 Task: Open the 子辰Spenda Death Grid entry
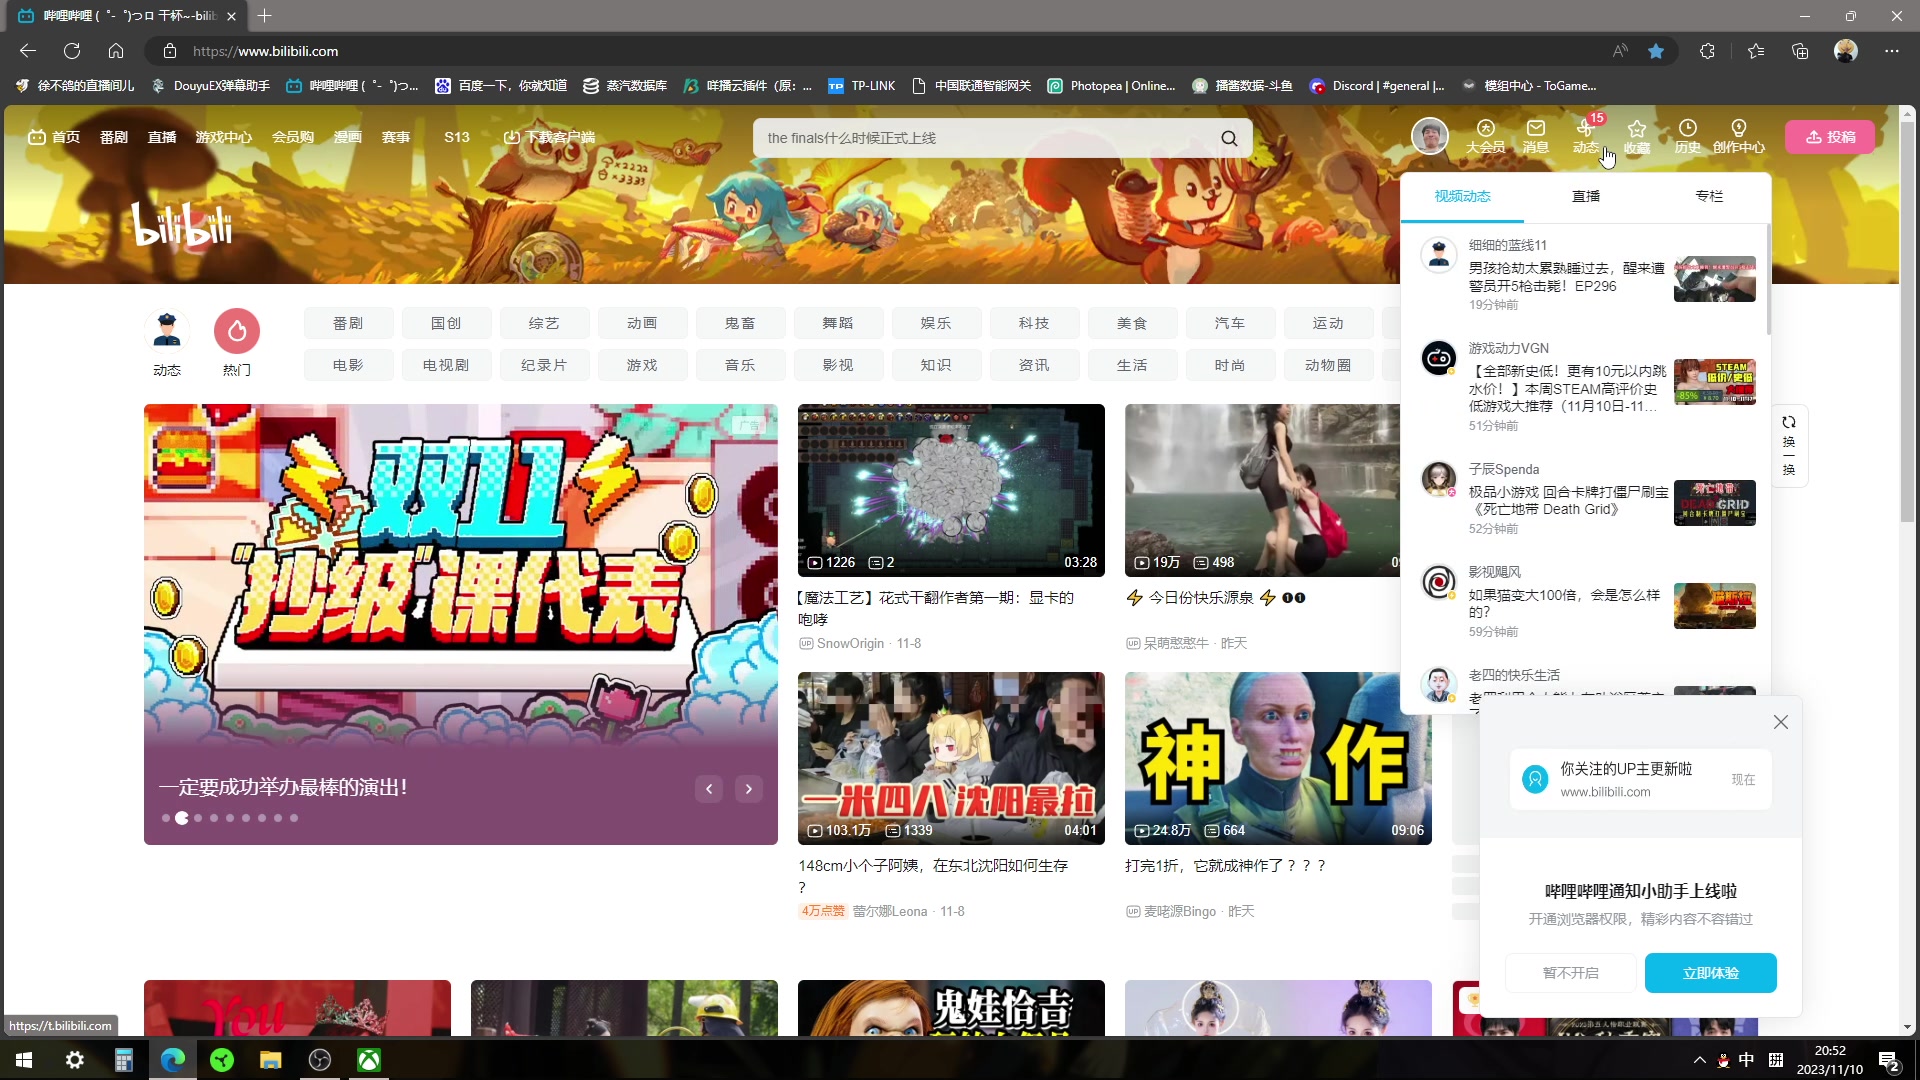1587,498
